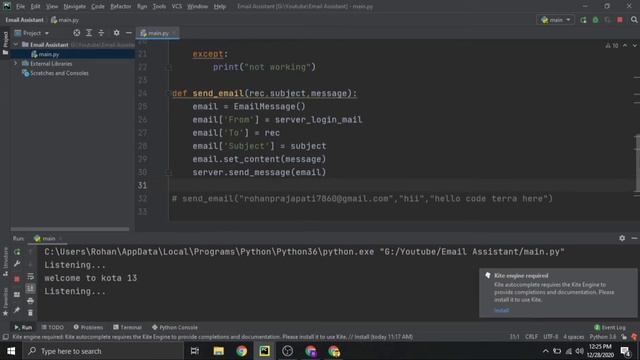Select main.py in the project tree
The image size is (640, 360).
pos(49,54)
